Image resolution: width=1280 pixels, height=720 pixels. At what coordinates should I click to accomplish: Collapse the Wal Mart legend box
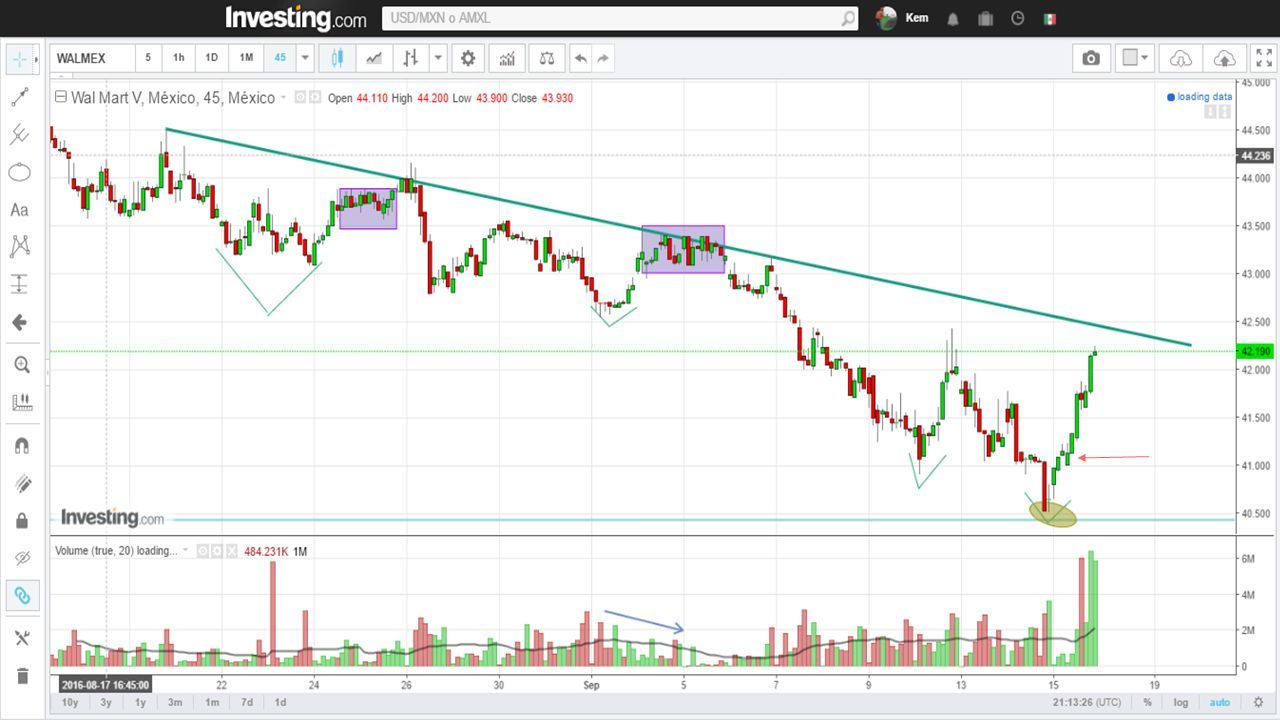[61, 98]
